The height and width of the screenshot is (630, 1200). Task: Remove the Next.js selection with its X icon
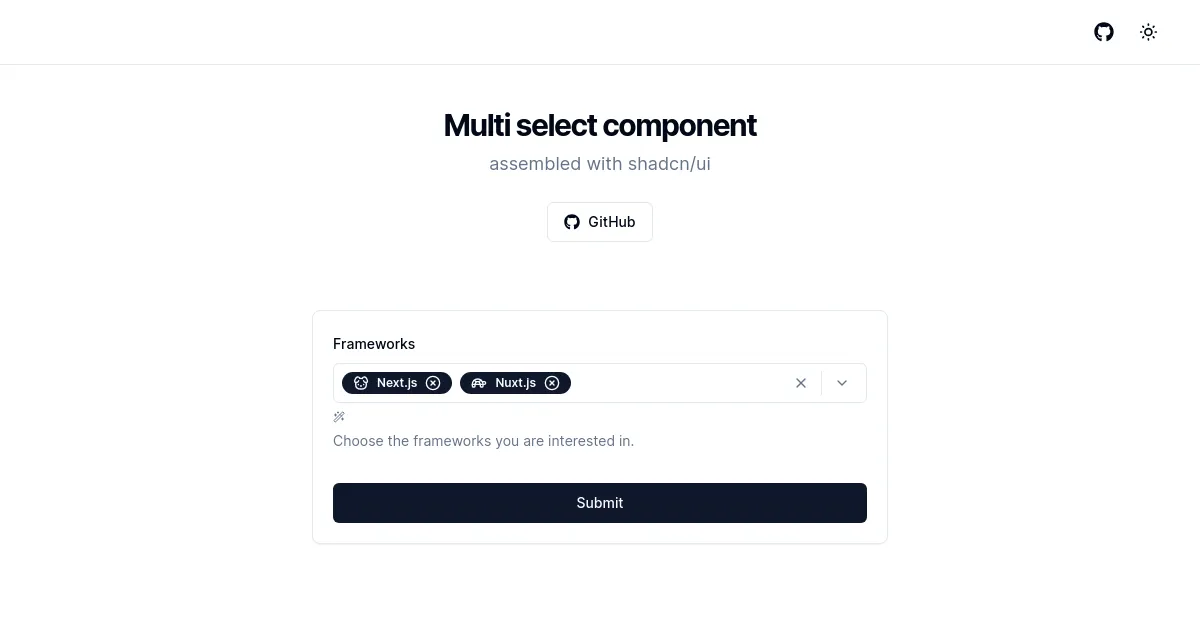(x=433, y=382)
